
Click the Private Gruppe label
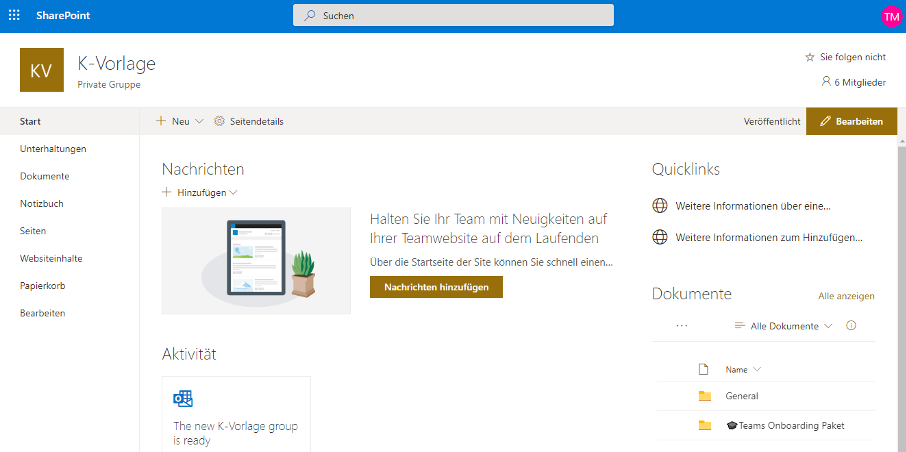click(x=109, y=84)
